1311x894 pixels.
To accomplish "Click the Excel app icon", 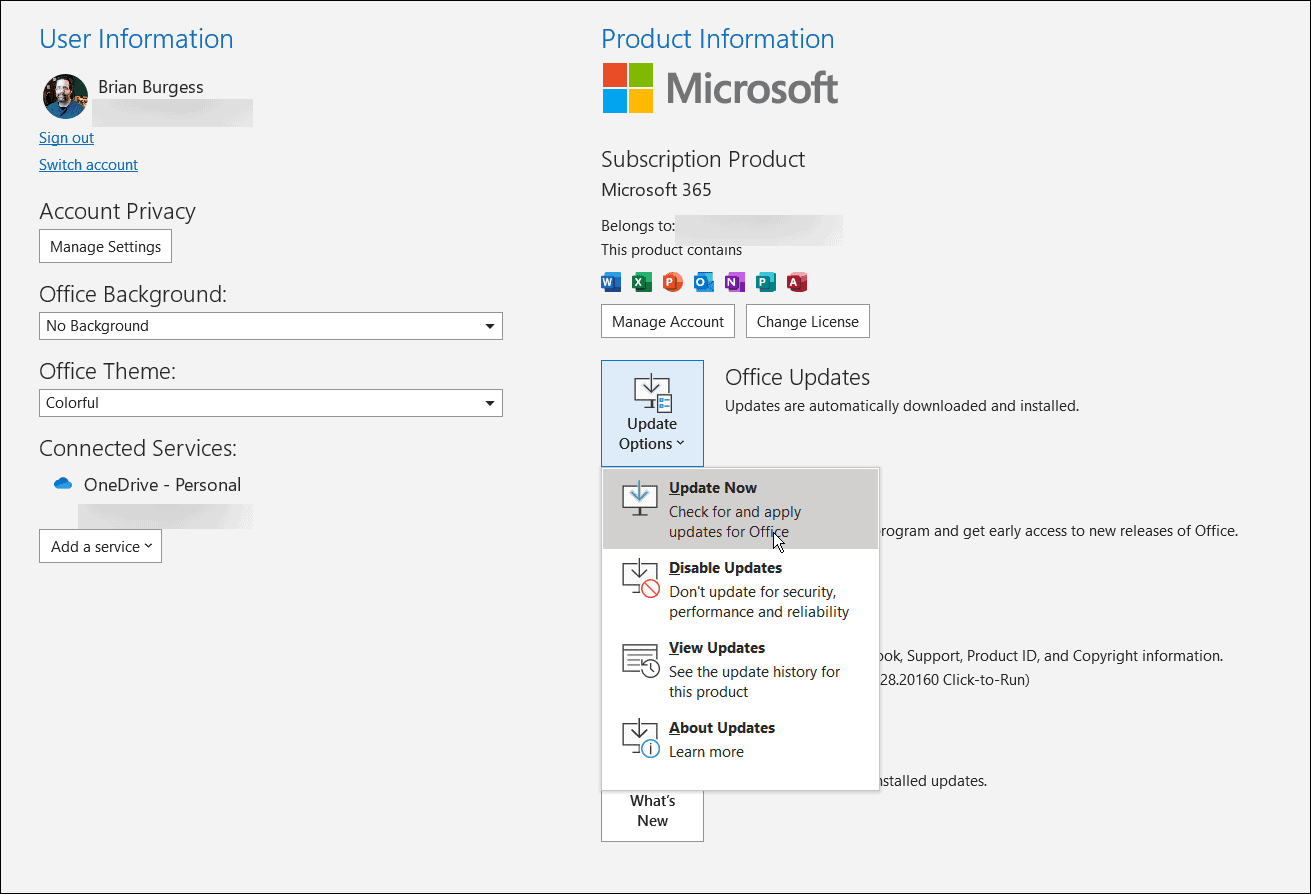I will point(641,281).
